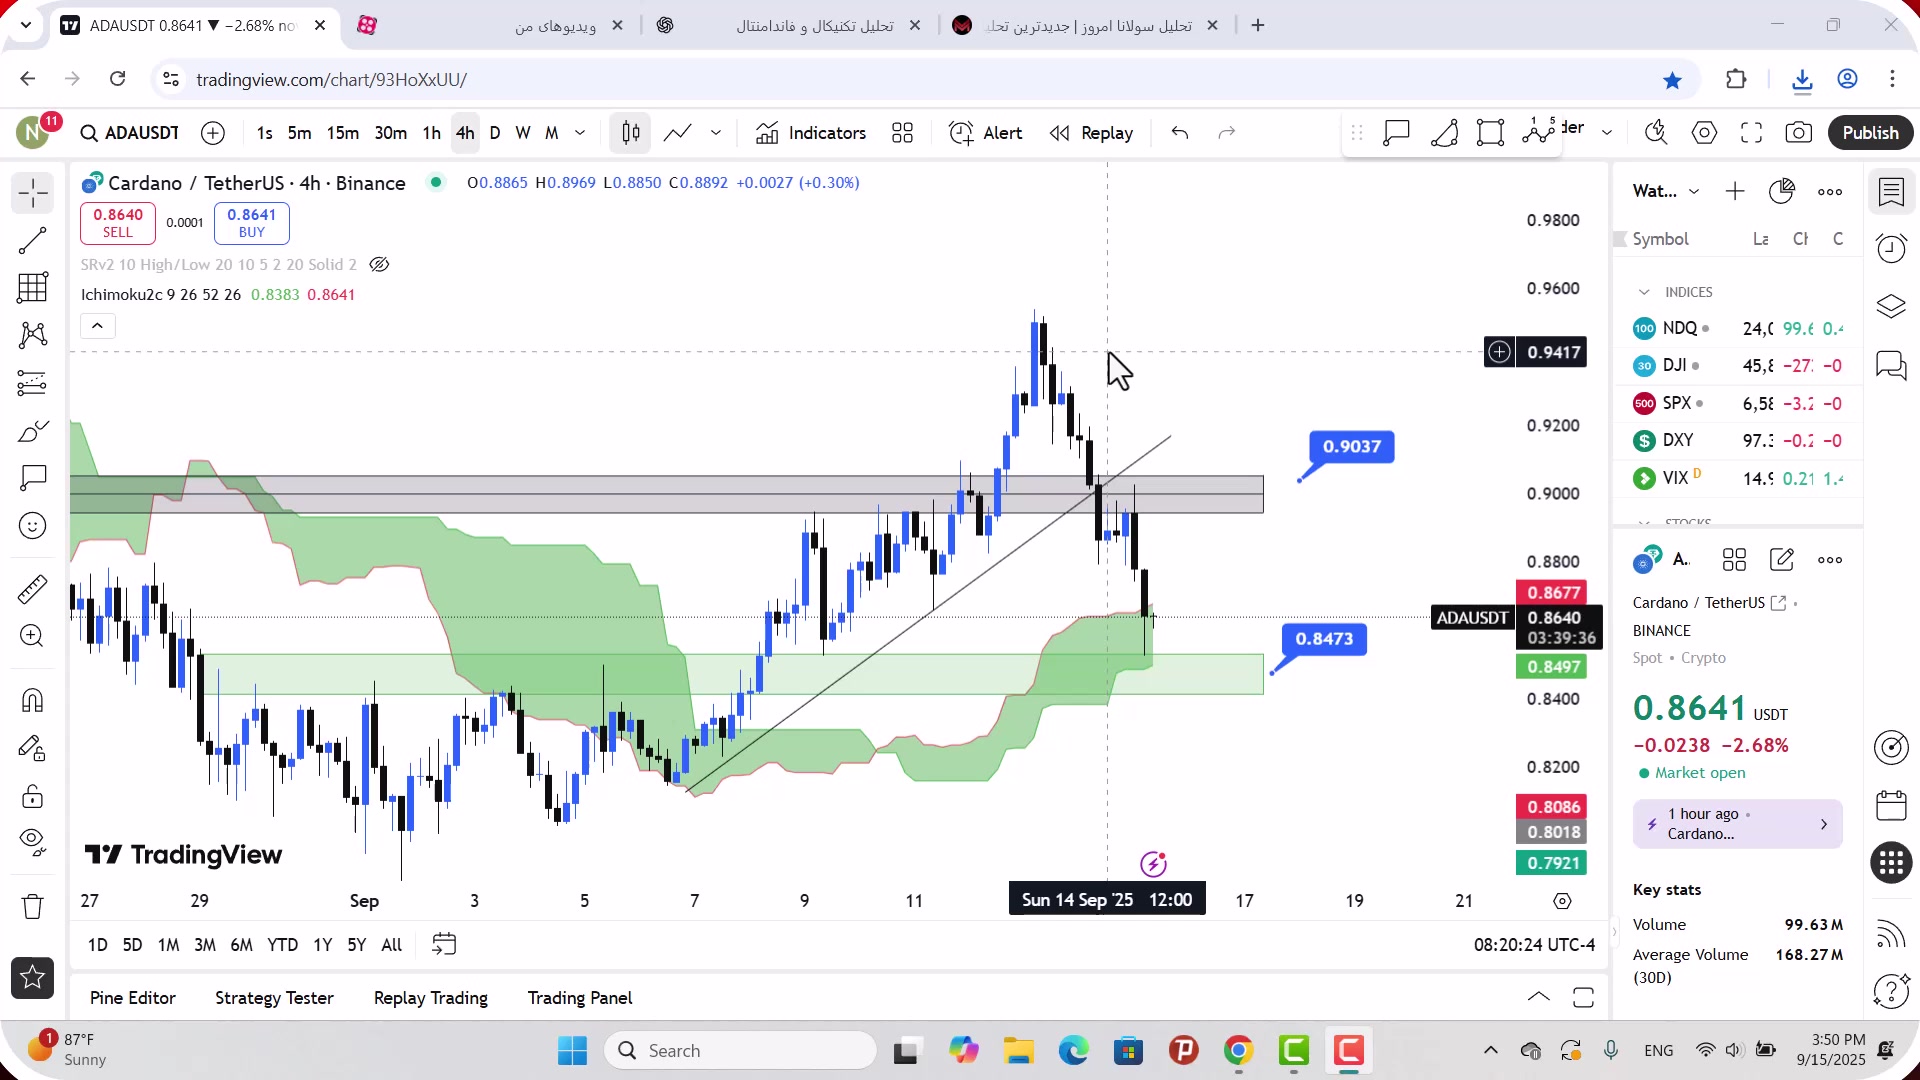Open the Pine Editor tab
Viewport: 1920px width, 1080px height.
pyautogui.click(x=132, y=998)
